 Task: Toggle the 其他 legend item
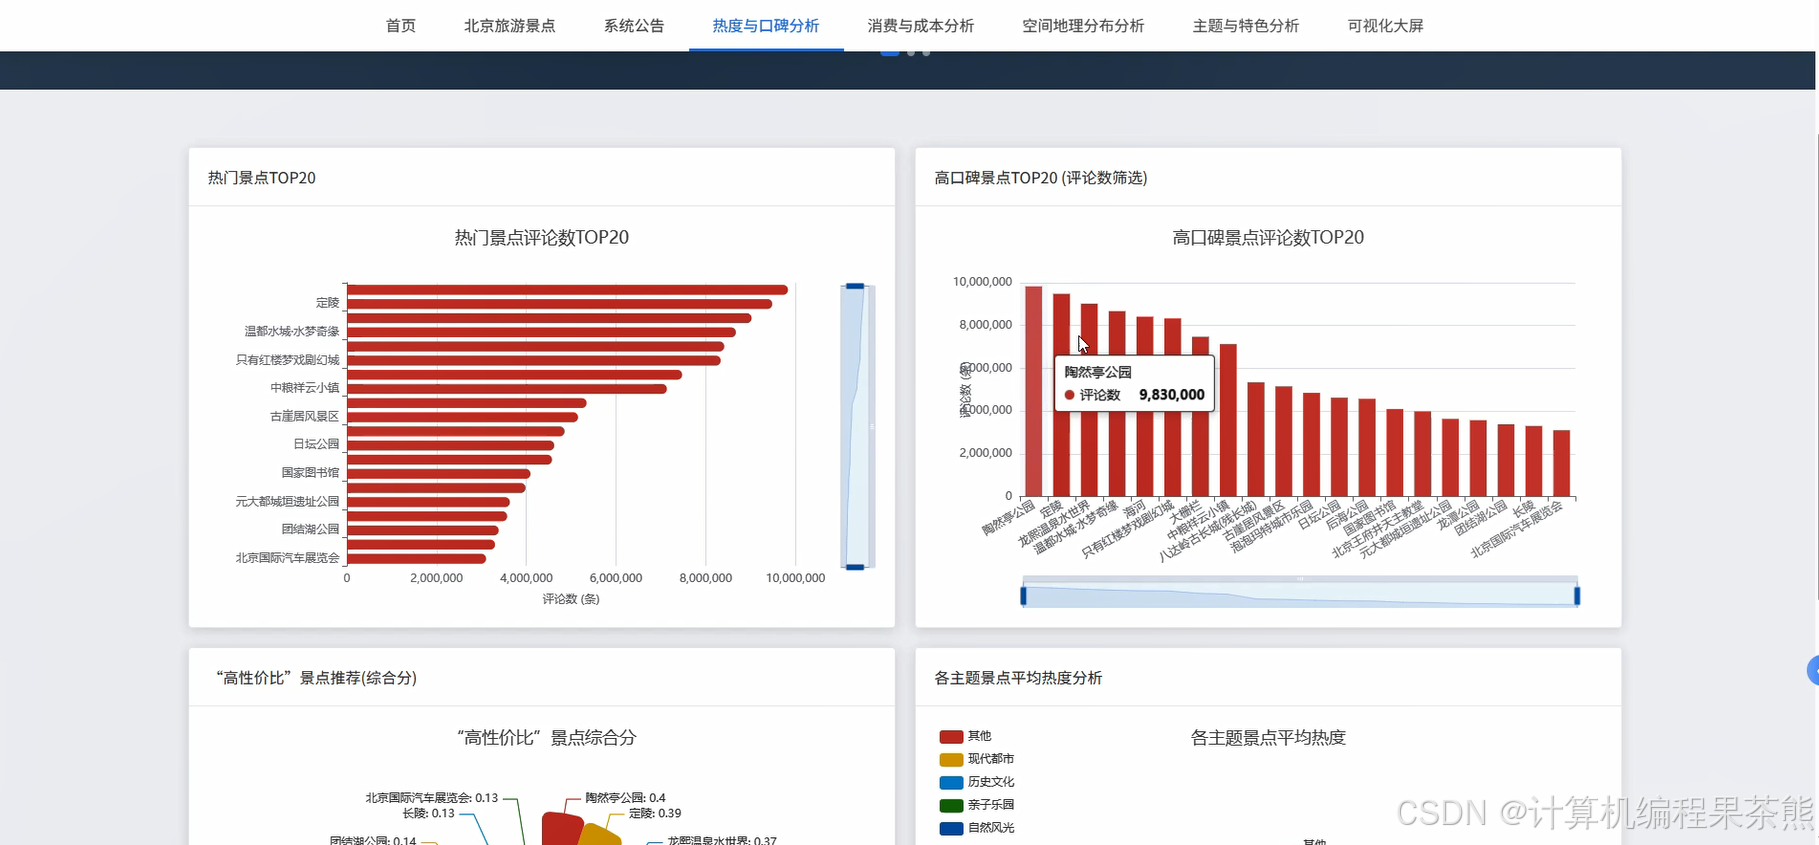(x=966, y=736)
